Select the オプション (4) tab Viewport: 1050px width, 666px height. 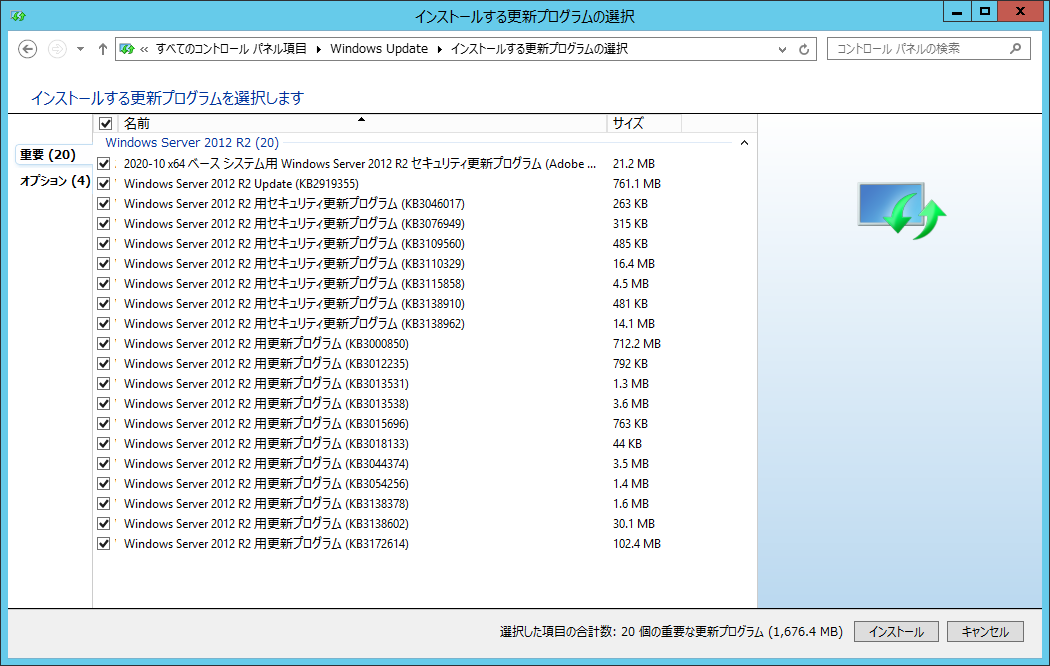coord(55,181)
